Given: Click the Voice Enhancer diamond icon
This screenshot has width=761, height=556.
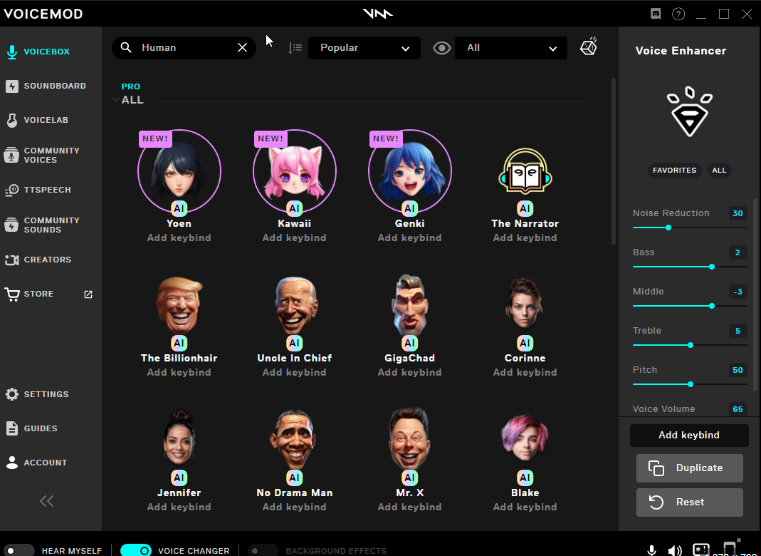Looking at the screenshot, I should 689,112.
